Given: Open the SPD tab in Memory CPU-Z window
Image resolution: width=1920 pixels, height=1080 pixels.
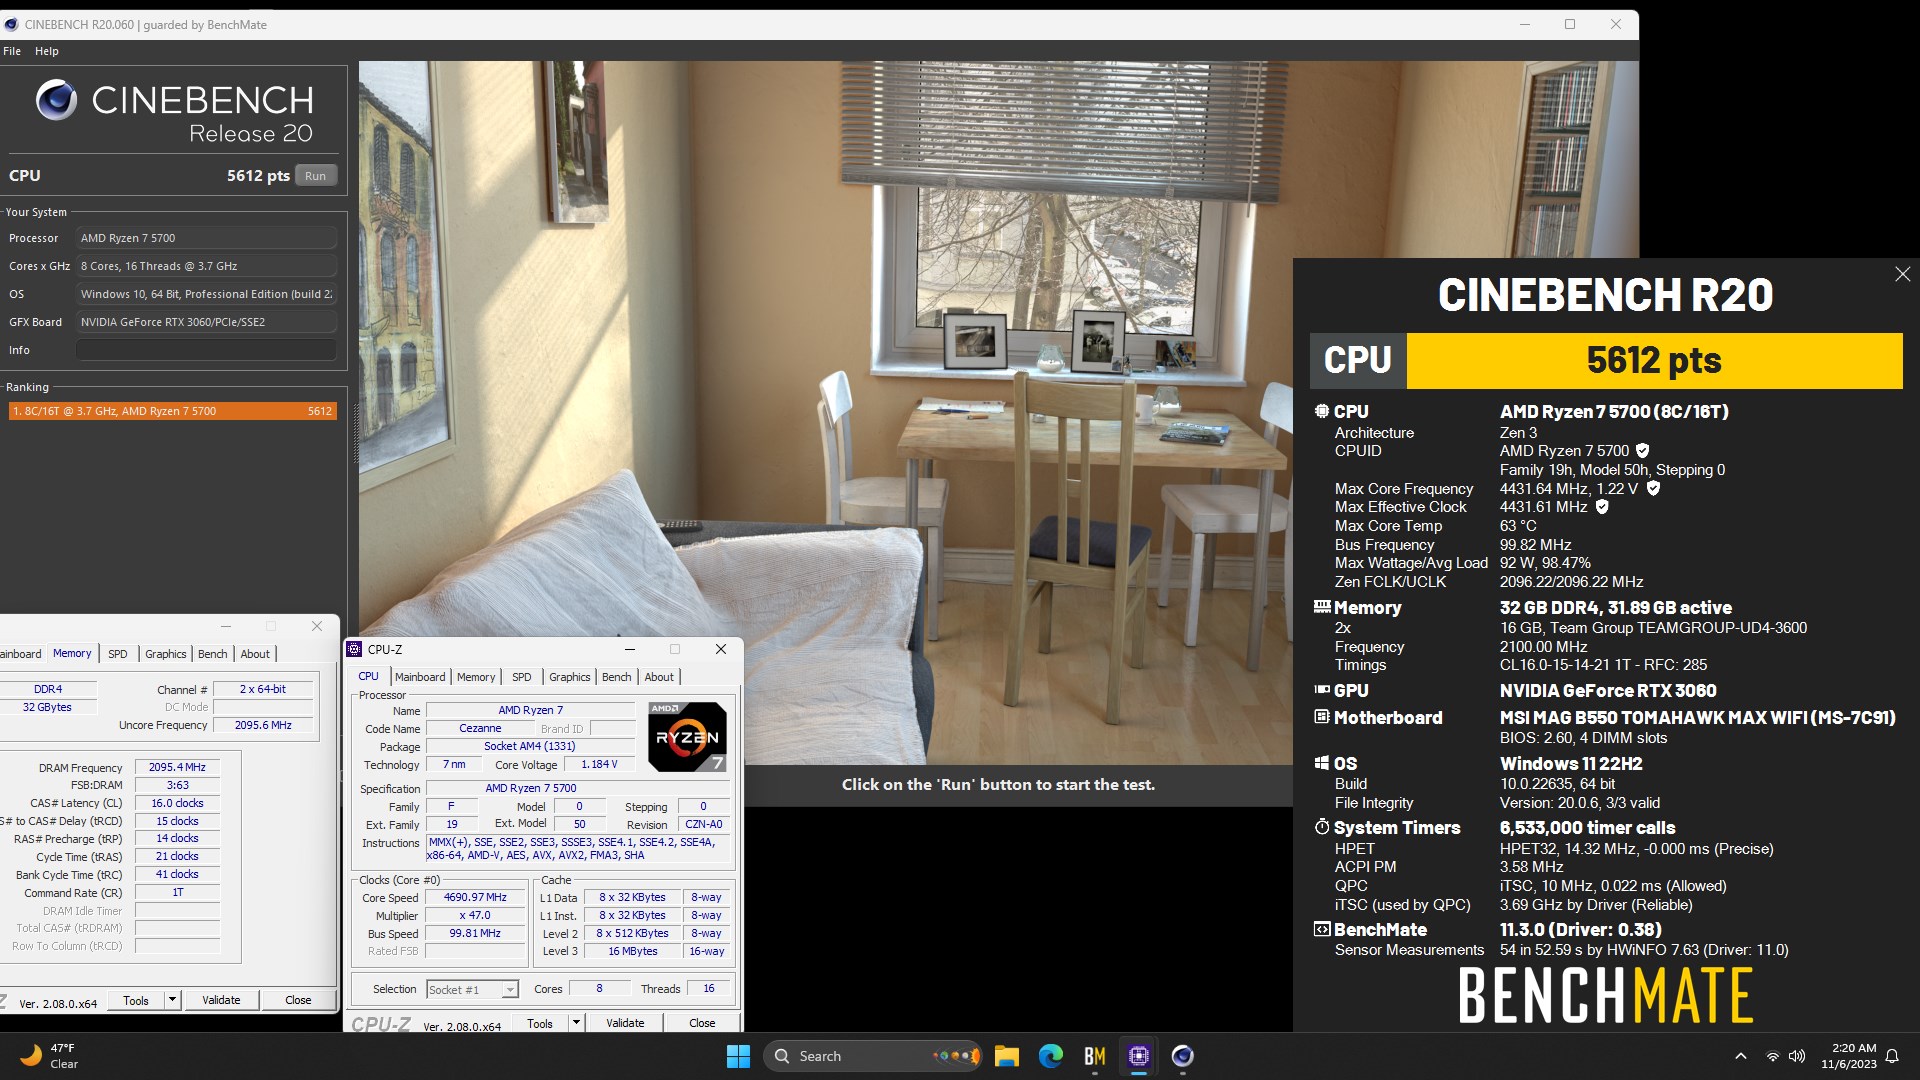Looking at the screenshot, I should pyautogui.click(x=118, y=654).
